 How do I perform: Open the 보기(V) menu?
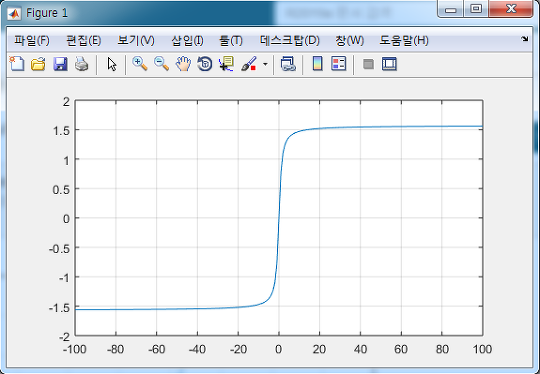coord(136,41)
